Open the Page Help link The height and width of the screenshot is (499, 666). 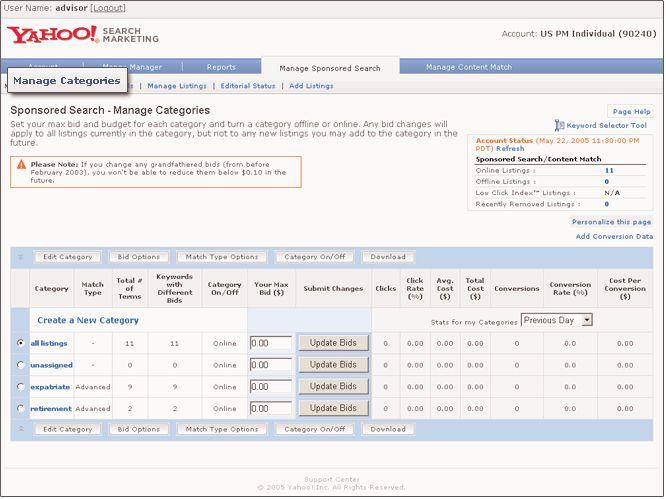click(x=632, y=112)
